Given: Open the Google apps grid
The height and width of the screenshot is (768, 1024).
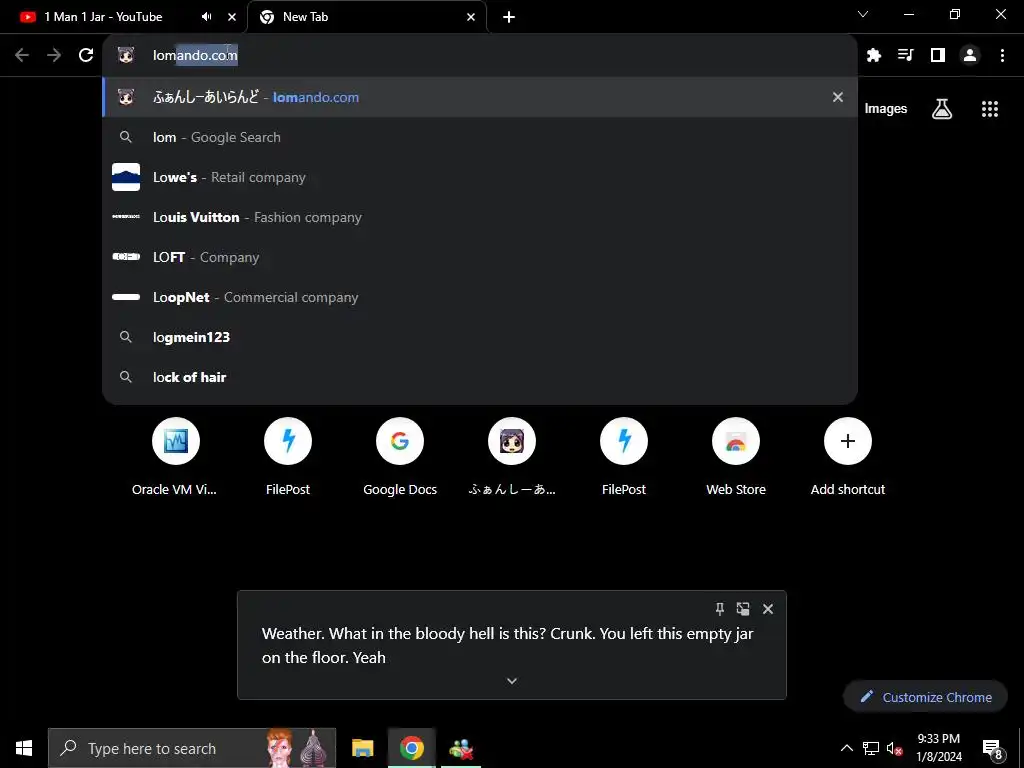Looking at the screenshot, I should (990, 108).
